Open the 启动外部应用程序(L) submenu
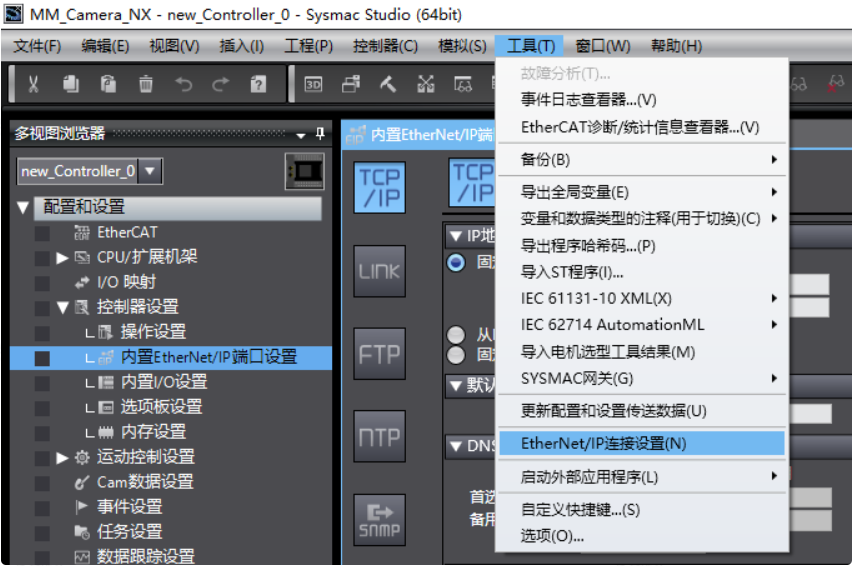Image resolution: width=852 pixels, height=566 pixels. click(642, 477)
